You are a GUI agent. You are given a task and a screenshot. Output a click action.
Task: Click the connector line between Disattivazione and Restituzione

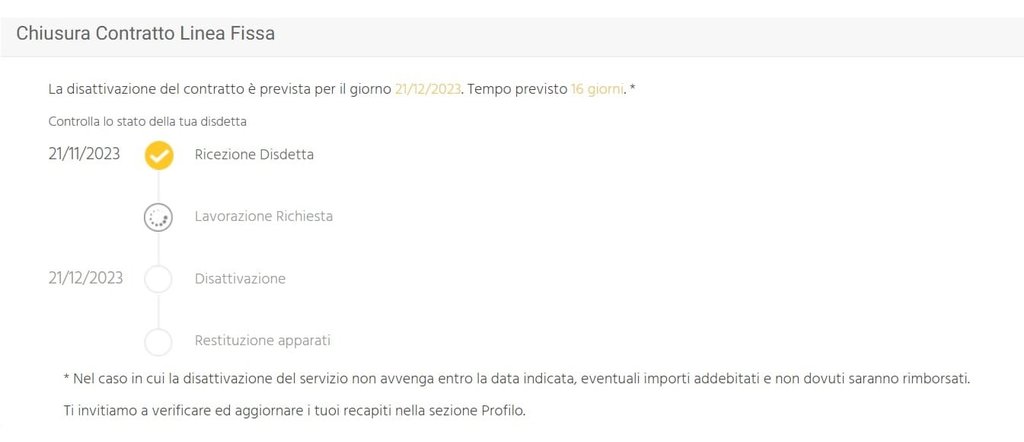(x=158, y=311)
